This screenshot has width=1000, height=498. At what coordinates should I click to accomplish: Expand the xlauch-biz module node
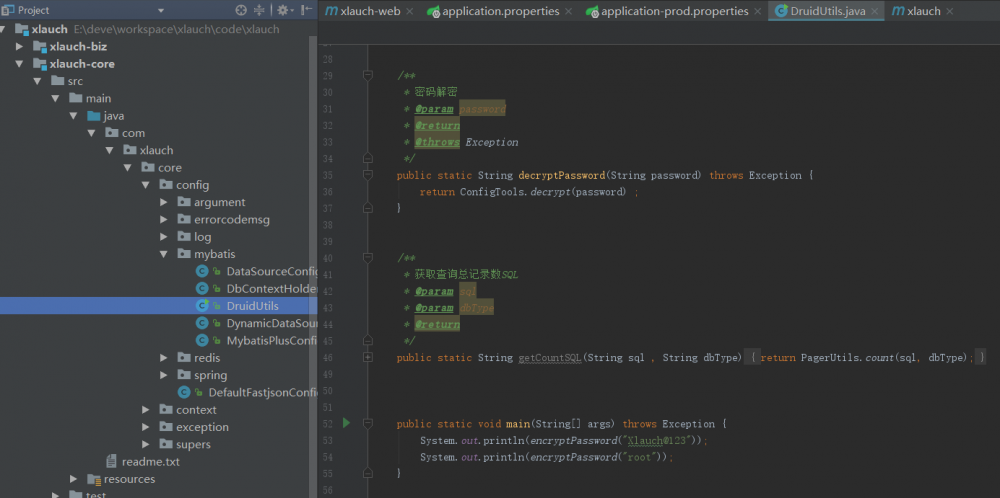point(20,47)
